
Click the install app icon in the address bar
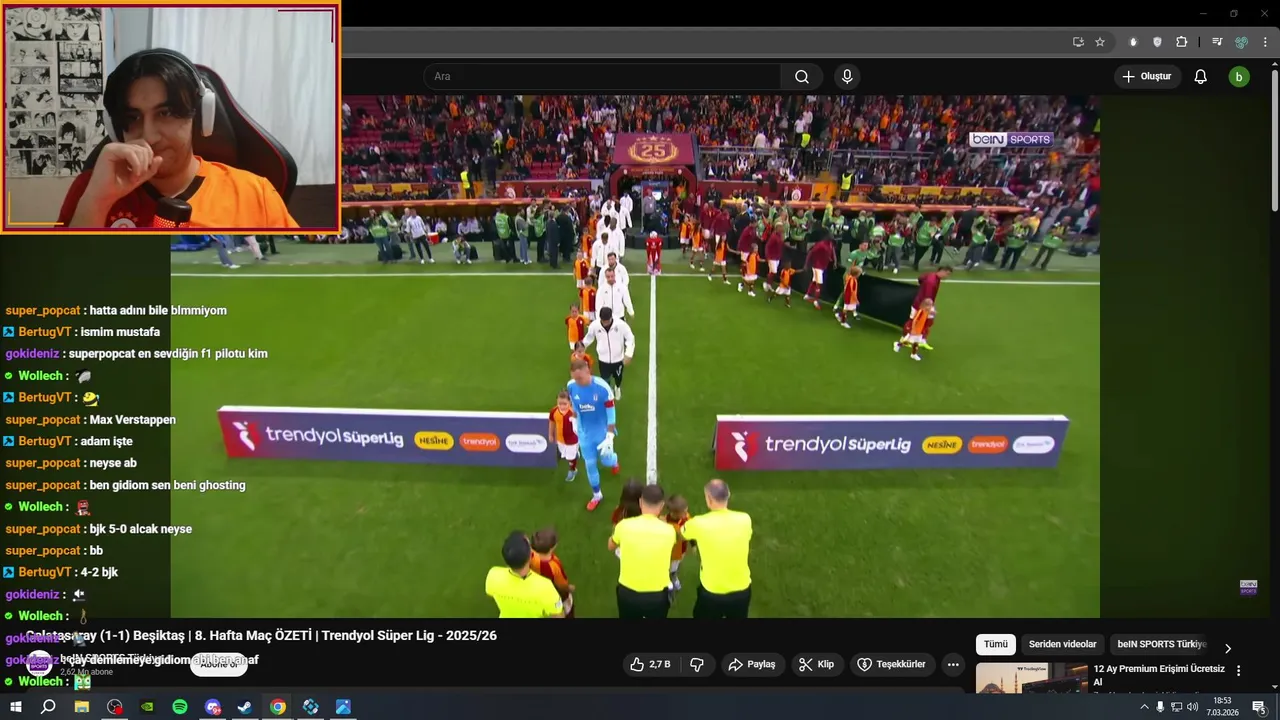click(x=1078, y=42)
